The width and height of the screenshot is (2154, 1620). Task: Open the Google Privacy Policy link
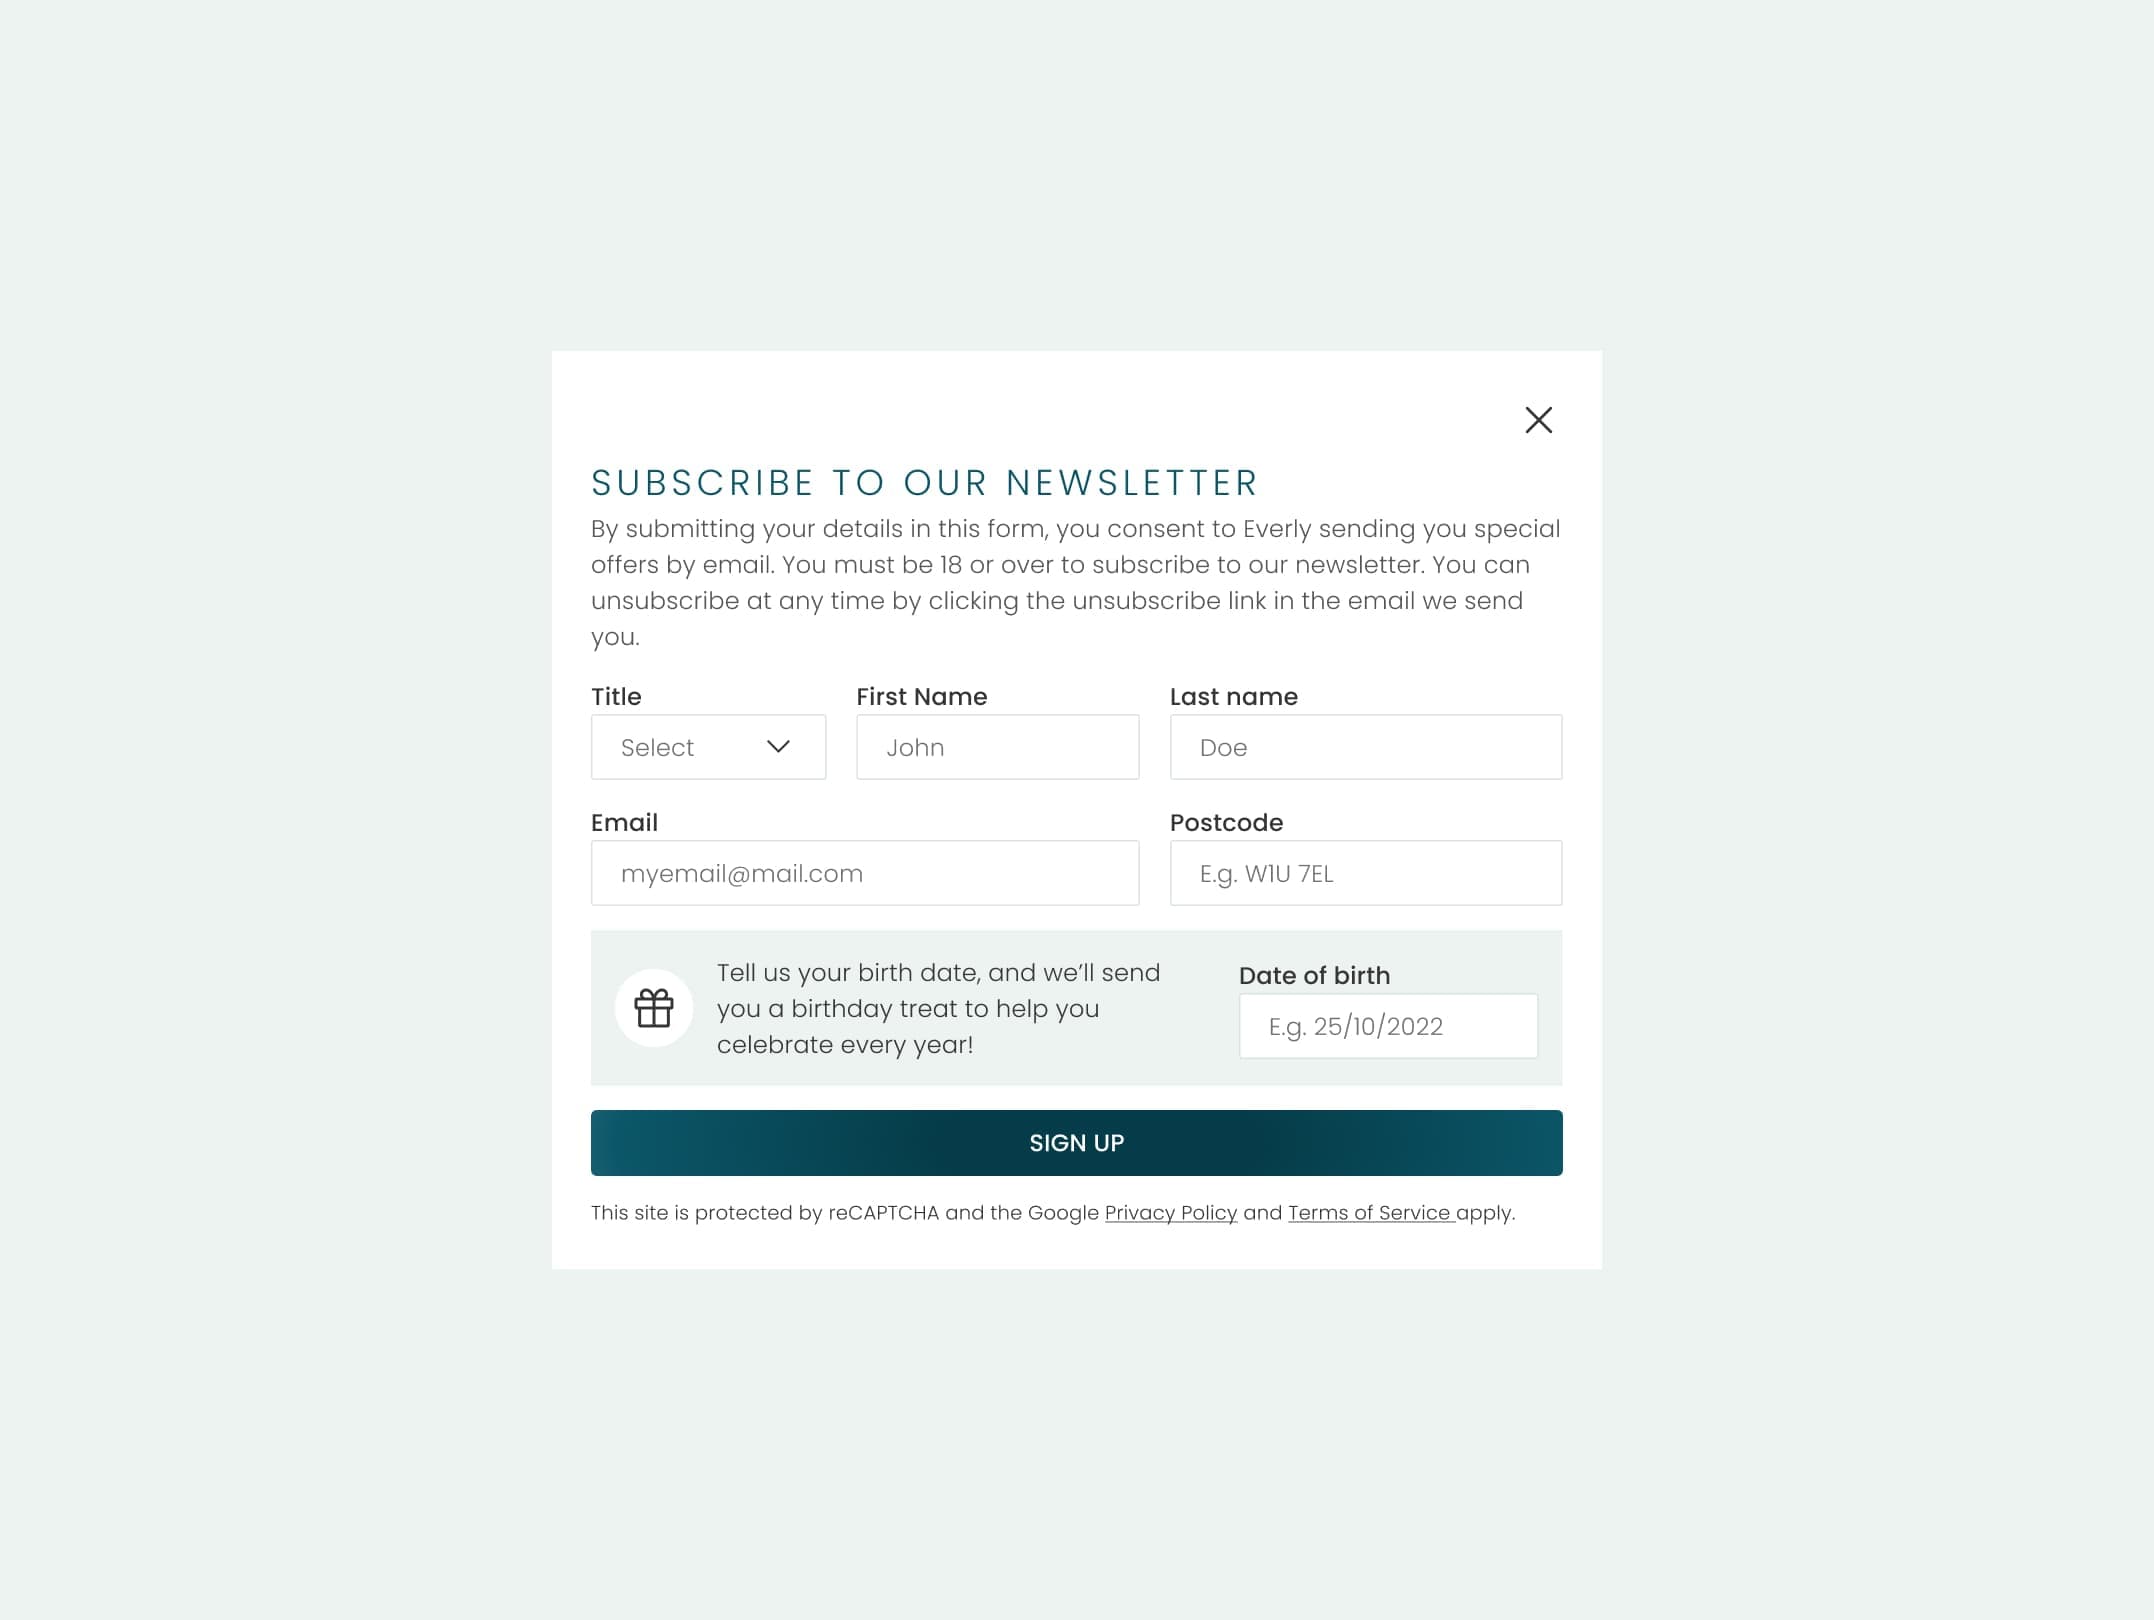1170,1213
